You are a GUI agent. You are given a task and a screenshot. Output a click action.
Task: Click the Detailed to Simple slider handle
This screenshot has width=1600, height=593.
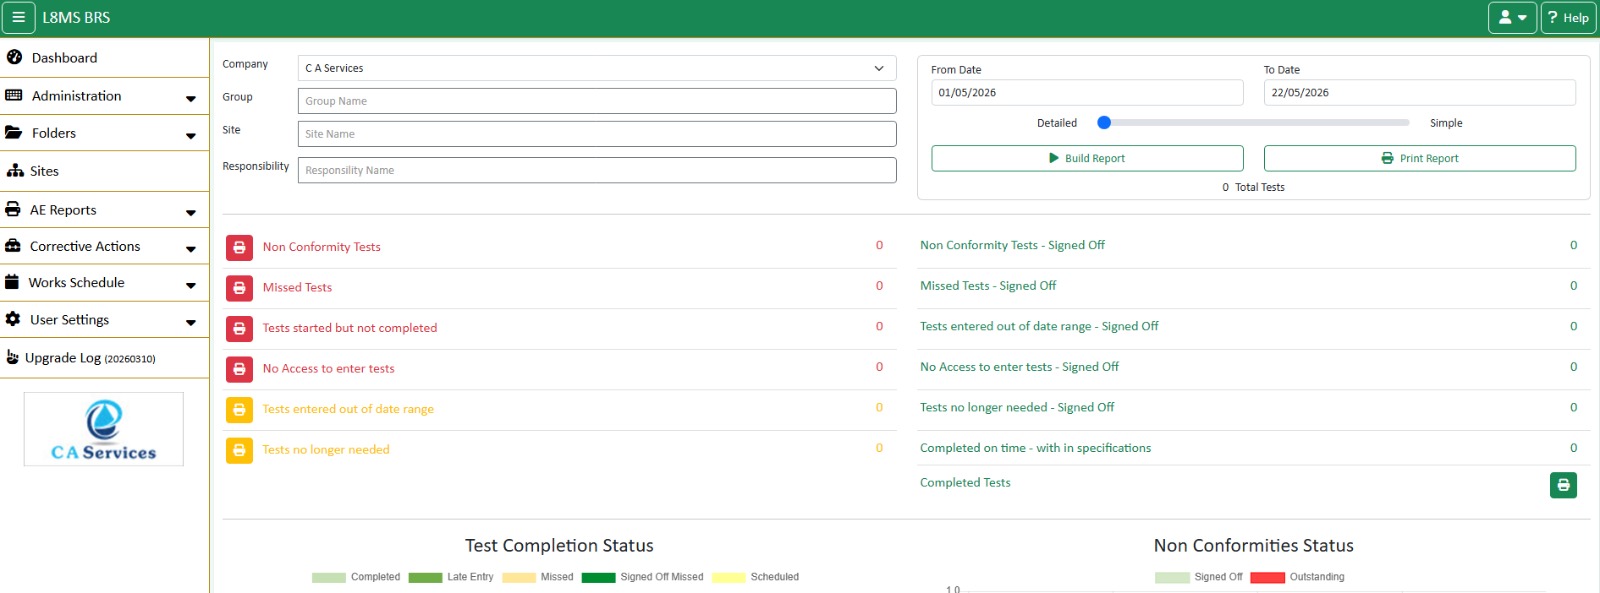[x=1104, y=123]
